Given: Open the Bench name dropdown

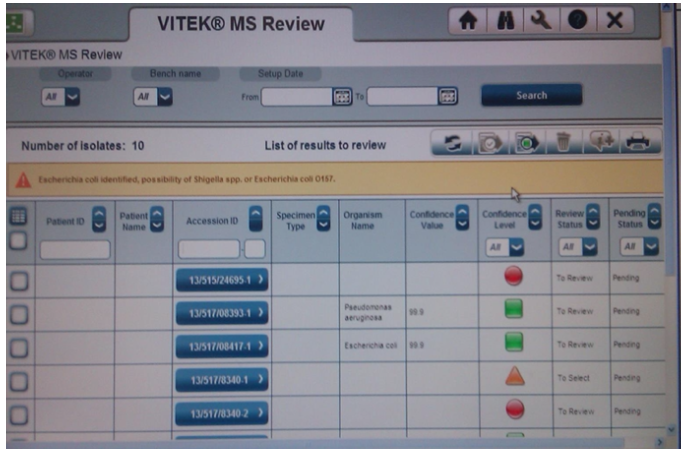Looking at the screenshot, I should tap(153, 97).
